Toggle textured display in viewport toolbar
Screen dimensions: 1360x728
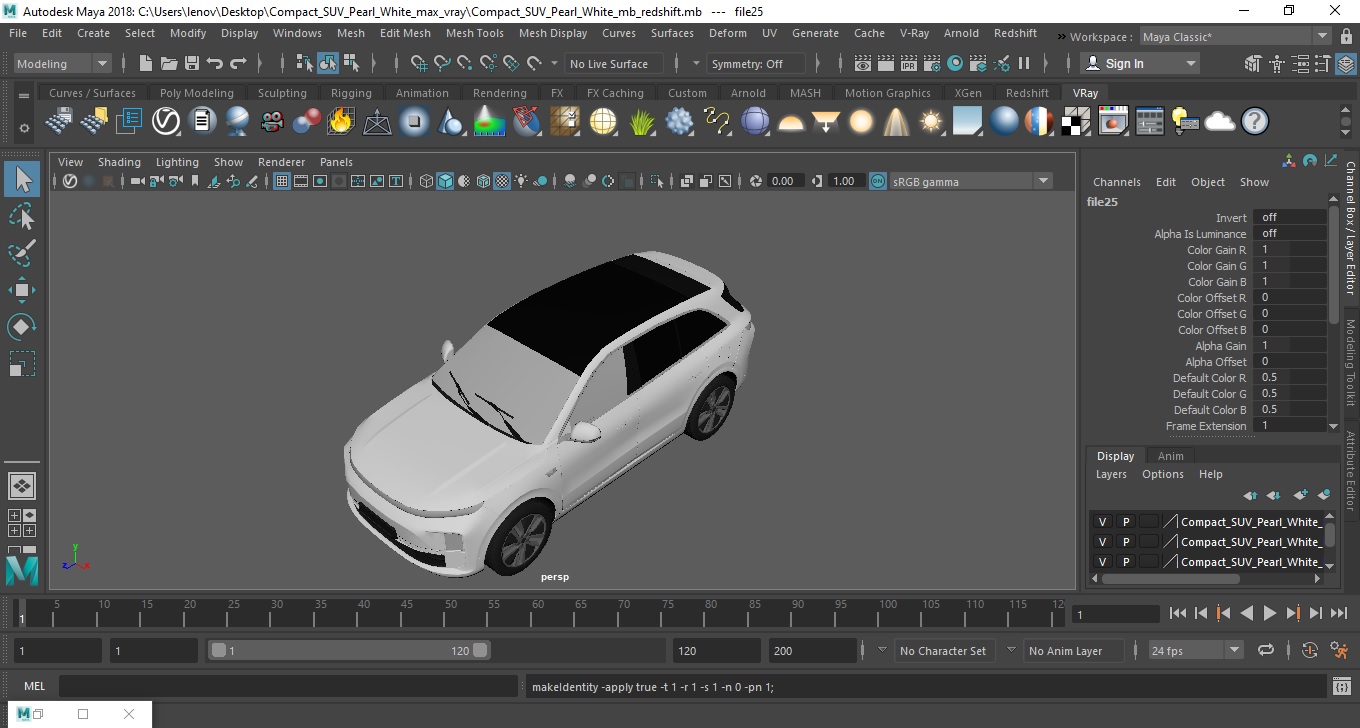click(x=503, y=181)
